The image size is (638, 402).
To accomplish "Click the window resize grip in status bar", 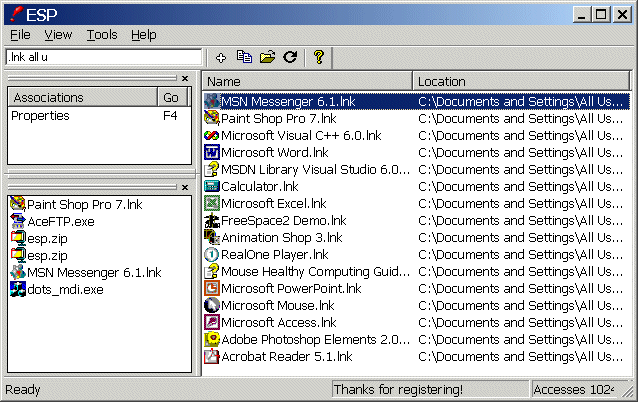I will coord(629,391).
